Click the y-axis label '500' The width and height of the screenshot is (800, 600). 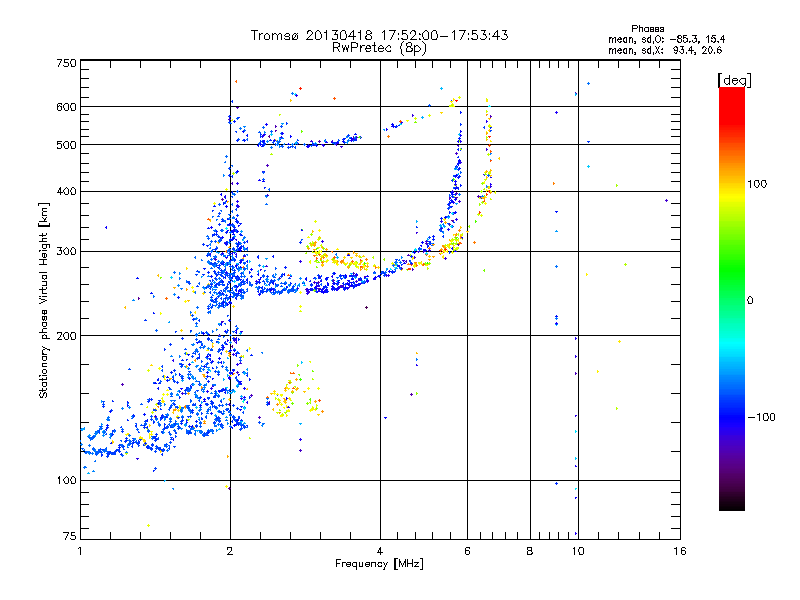pos(66,145)
